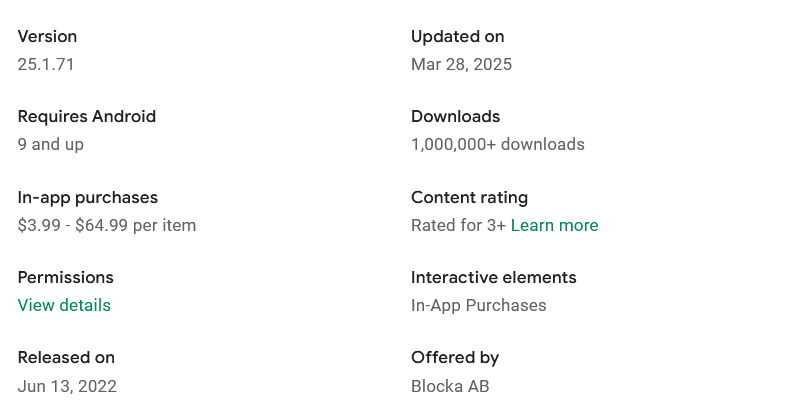787x416 pixels.
Task: Click the Interactive elements heading
Action: 493,277
